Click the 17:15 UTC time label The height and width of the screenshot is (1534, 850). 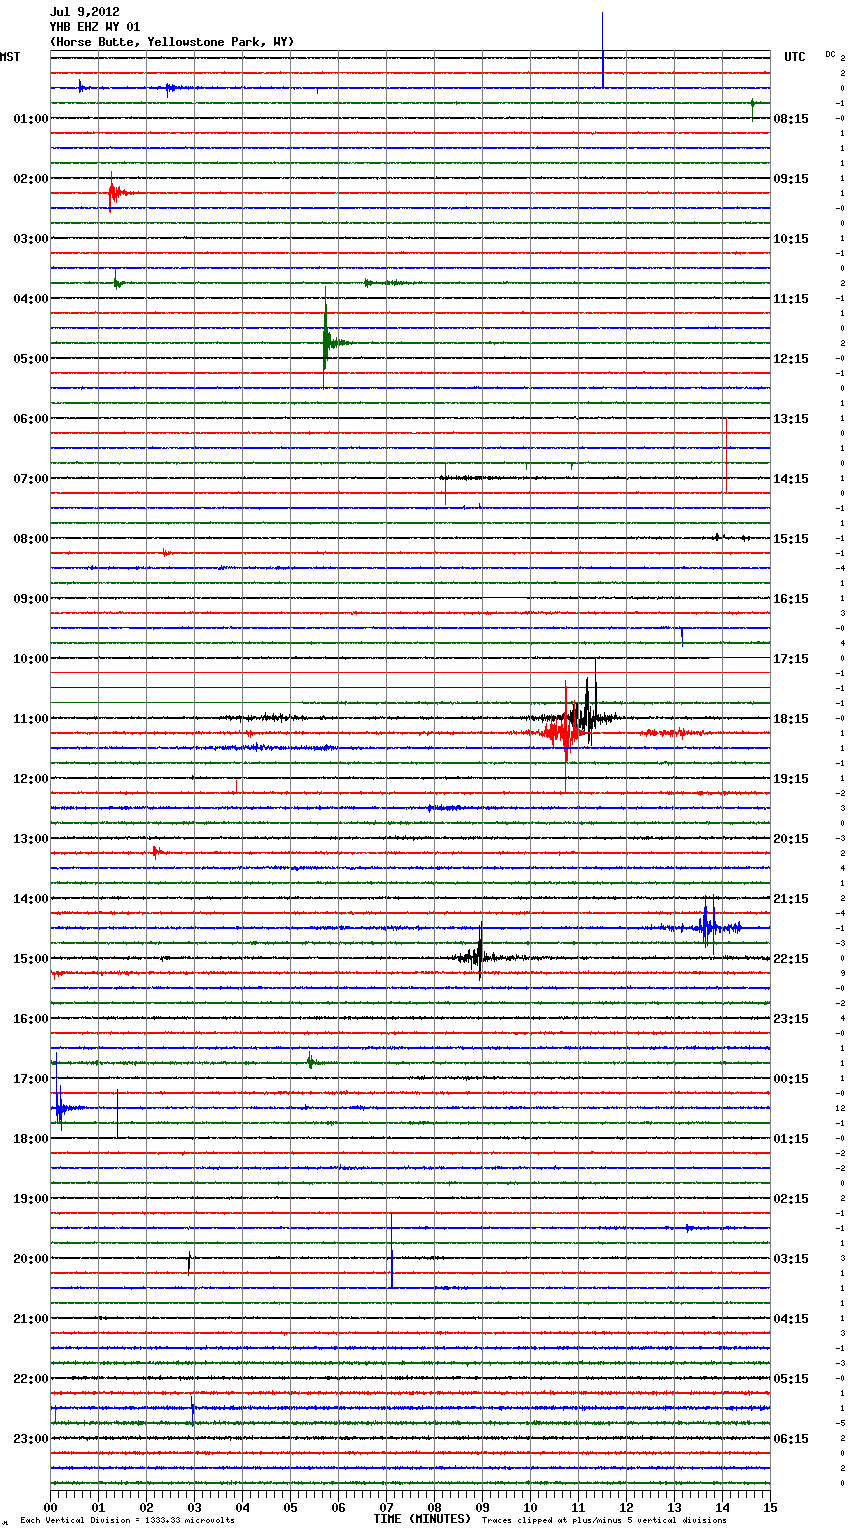click(791, 659)
